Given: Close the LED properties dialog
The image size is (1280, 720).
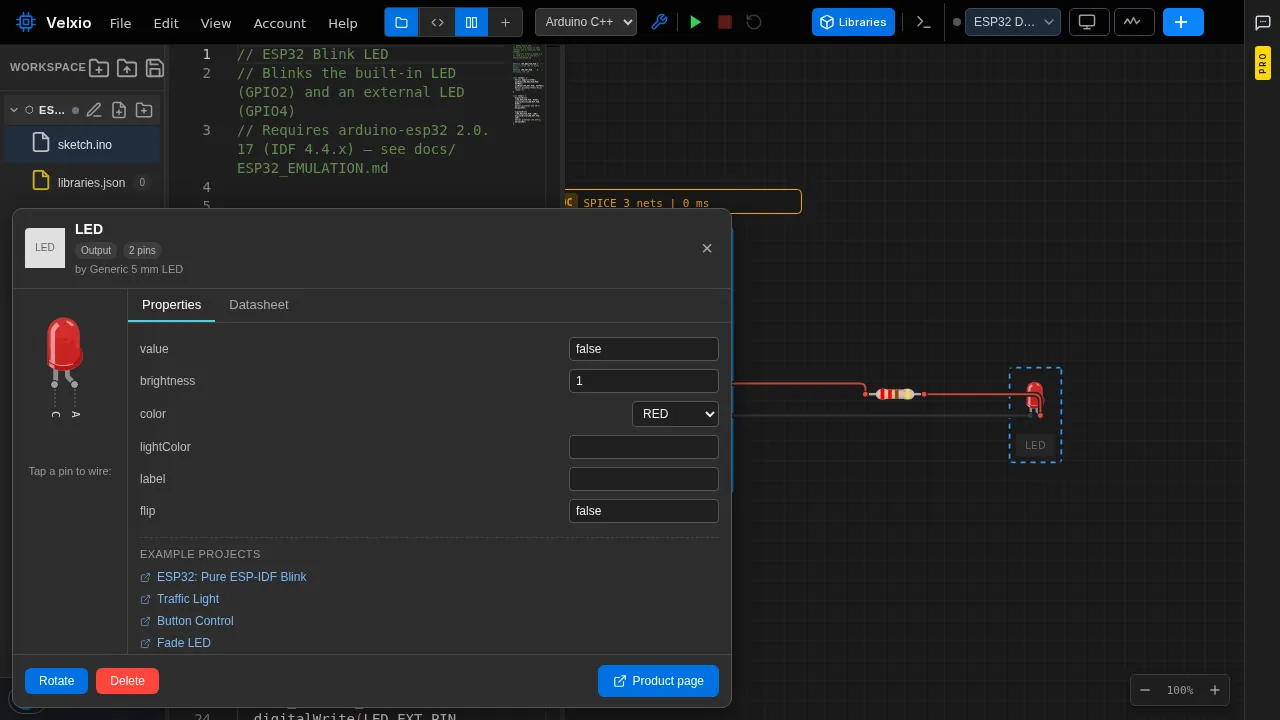Looking at the screenshot, I should tap(707, 248).
